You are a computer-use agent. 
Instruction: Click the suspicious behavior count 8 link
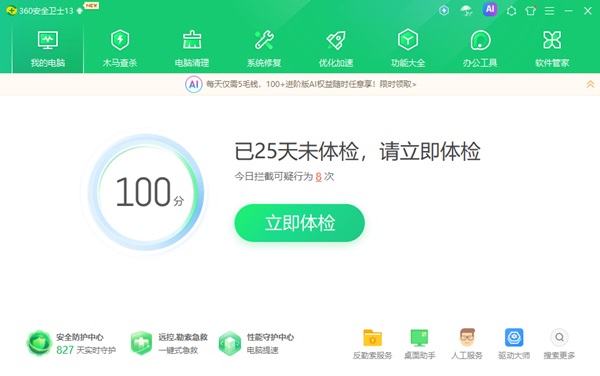(318, 176)
